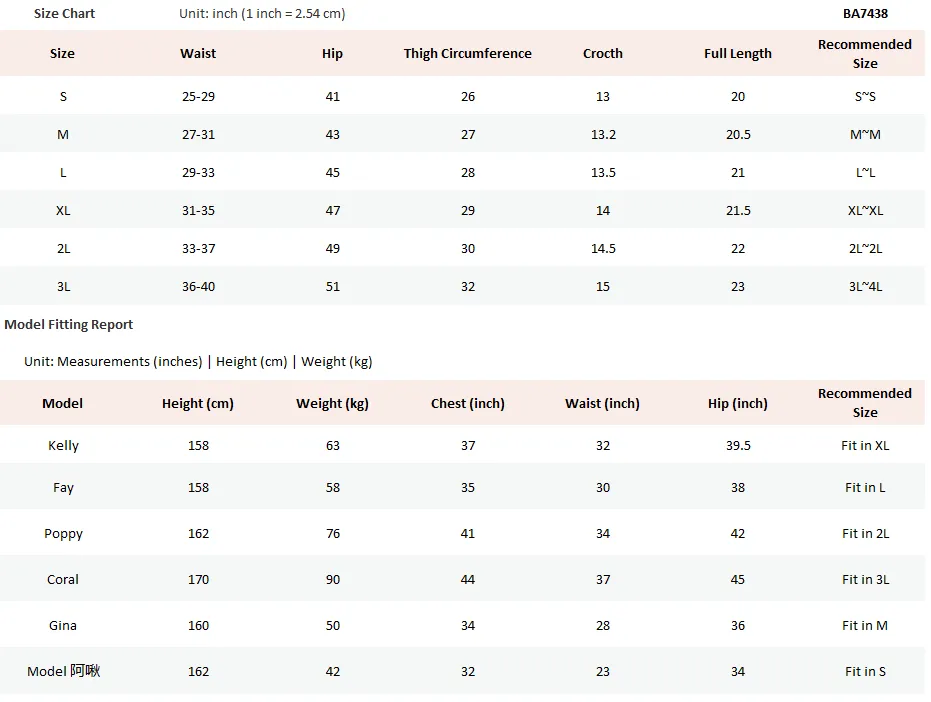Click the Thigh Circumference column header
The width and height of the screenshot is (931, 702).
467,53
